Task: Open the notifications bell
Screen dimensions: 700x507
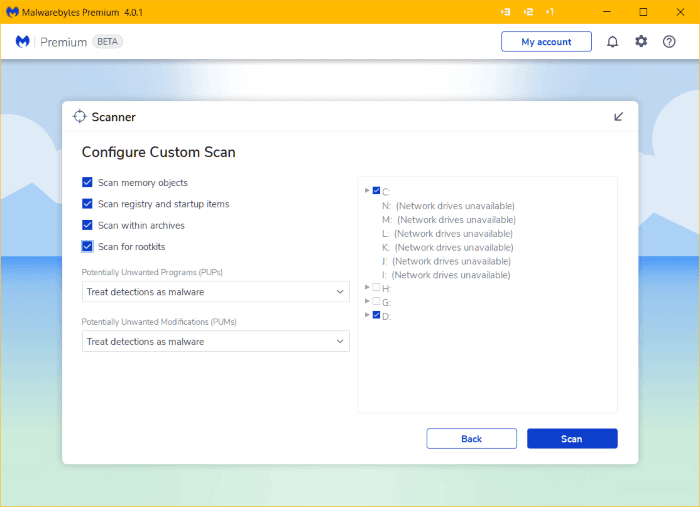Action: (x=612, y=42)
